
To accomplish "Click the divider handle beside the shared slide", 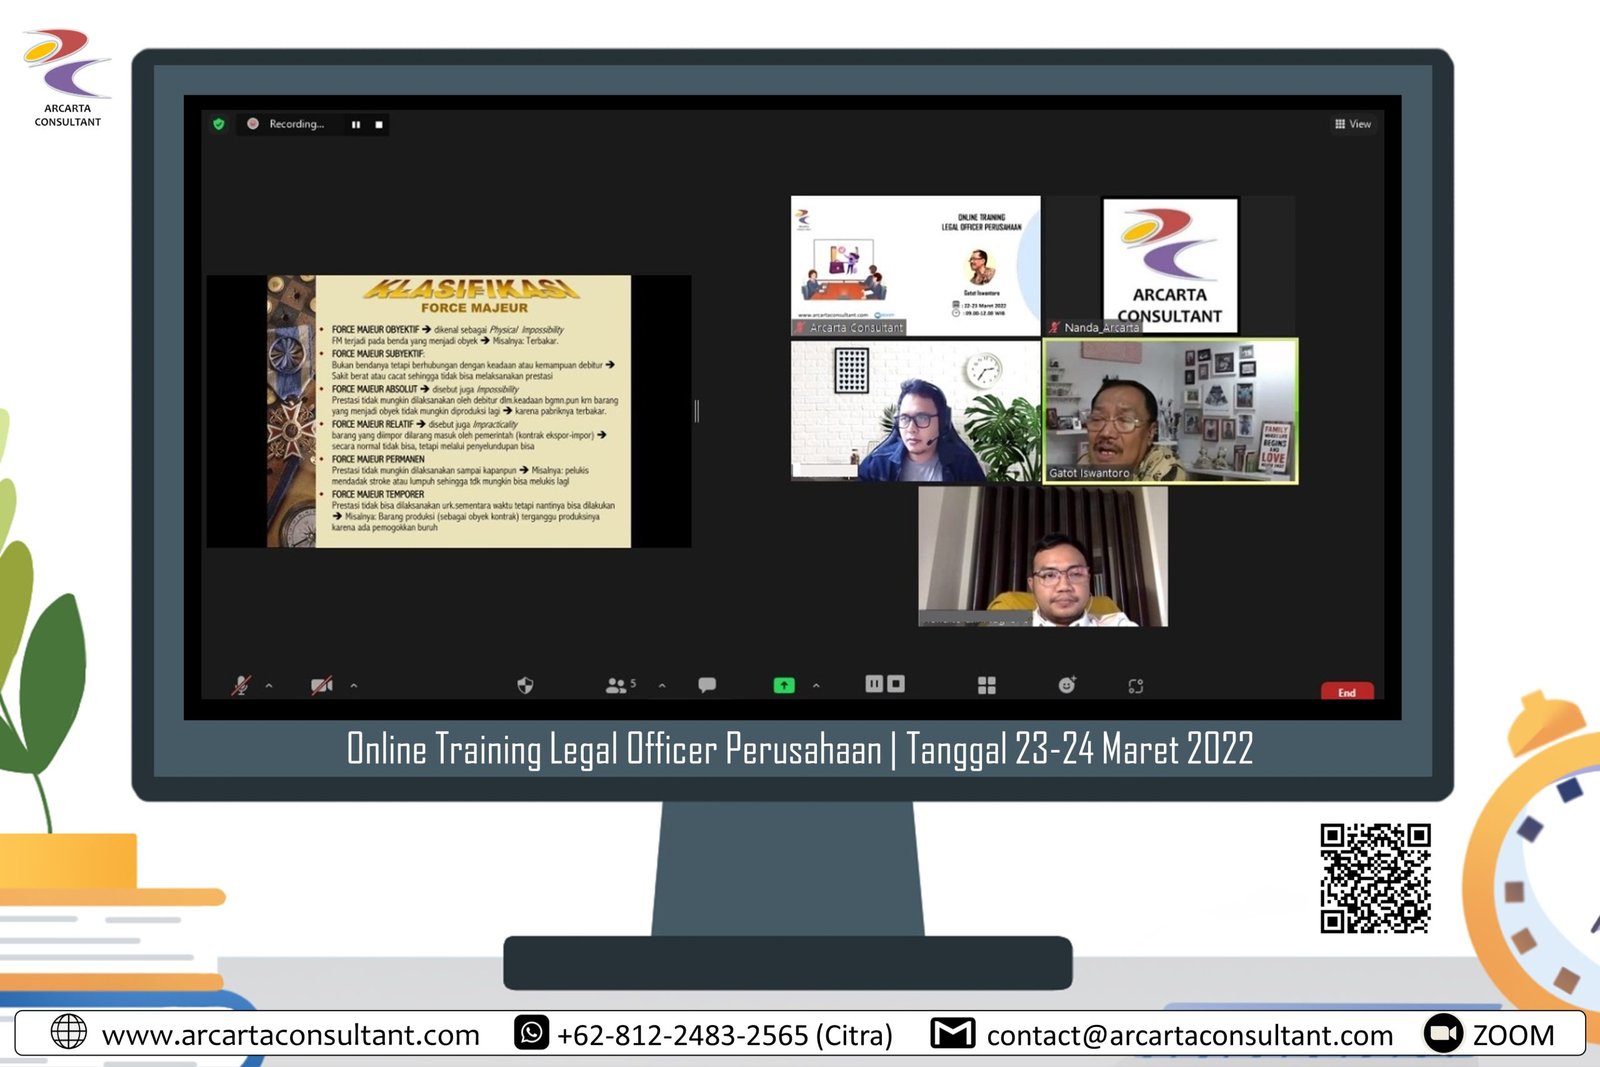I will coord(697,411).
